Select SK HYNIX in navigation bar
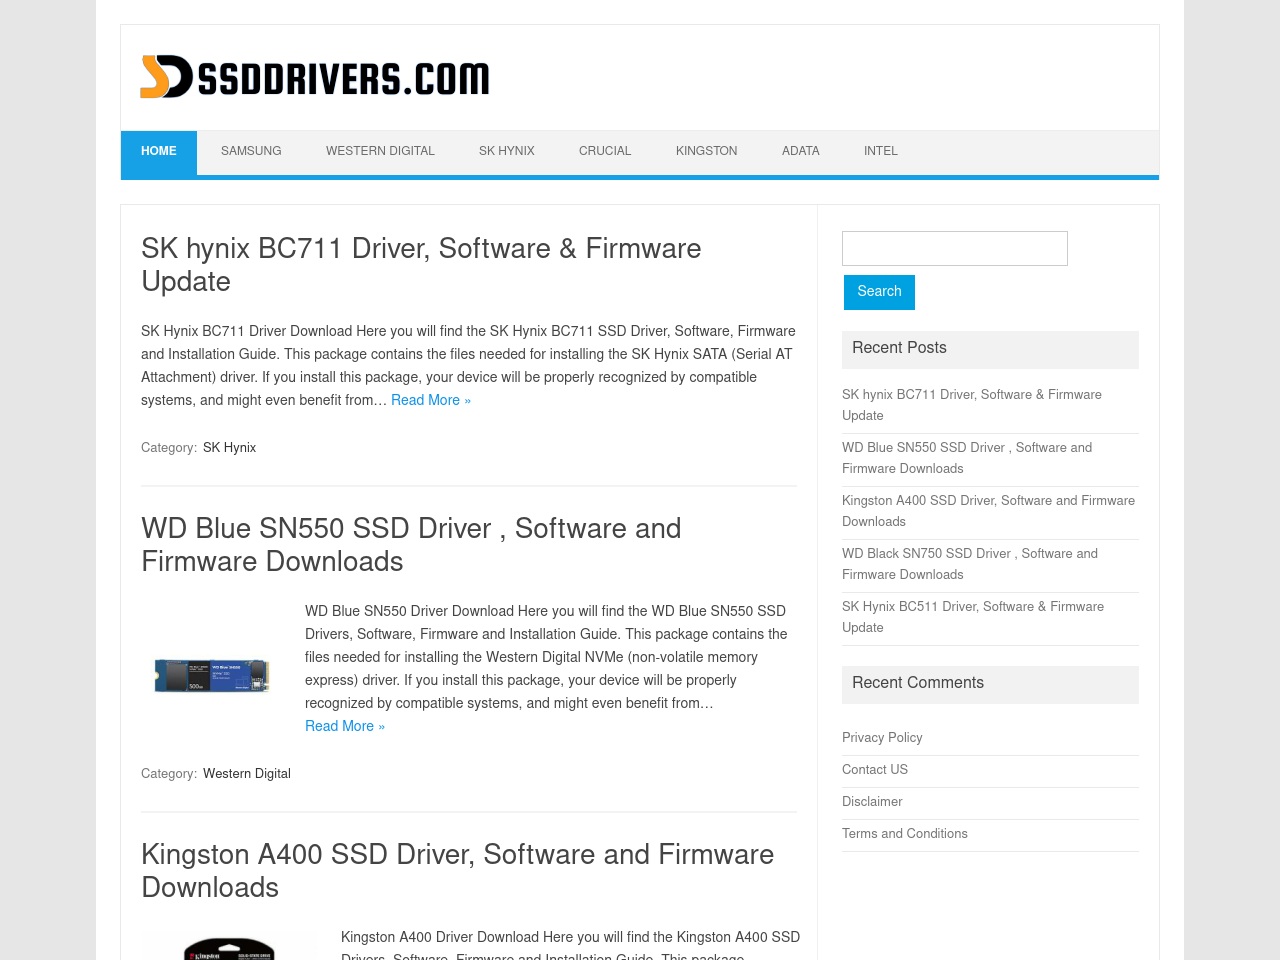This screenshot has width=1280, height=960. [507, 152]
